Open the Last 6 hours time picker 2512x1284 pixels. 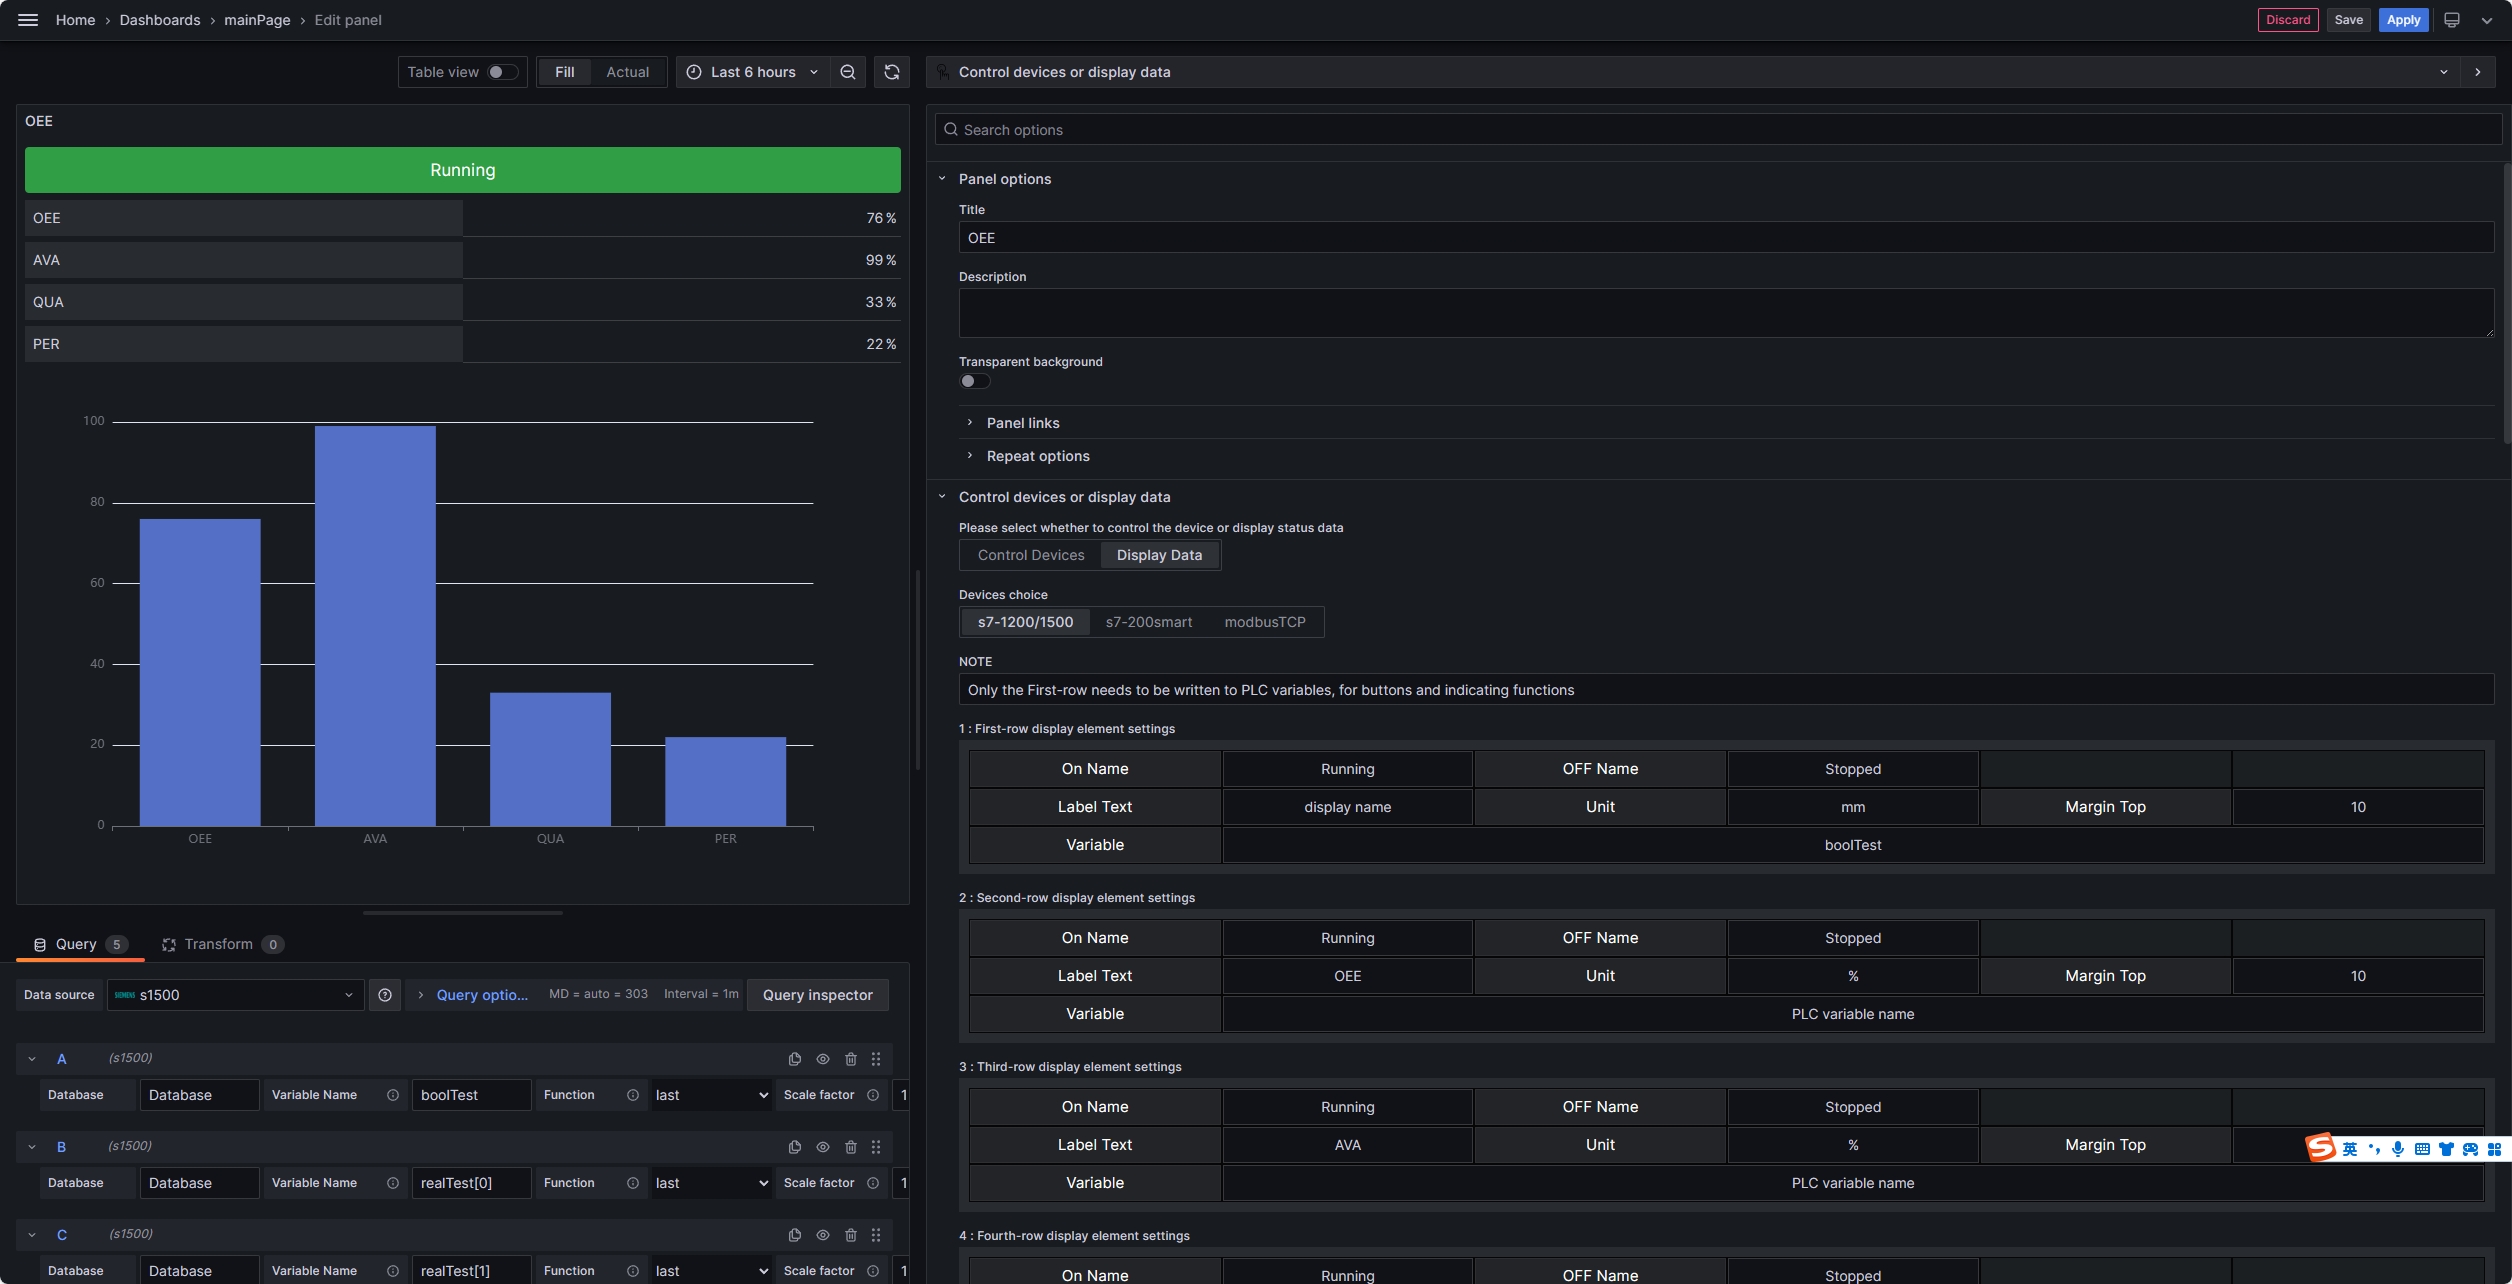tap(753, 72)
